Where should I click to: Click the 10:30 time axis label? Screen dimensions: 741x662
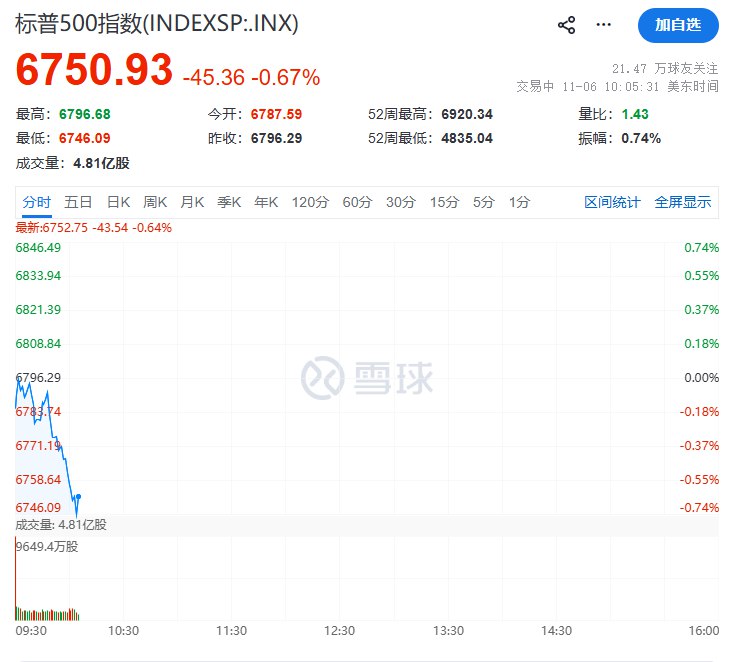(x=123, y=631)
